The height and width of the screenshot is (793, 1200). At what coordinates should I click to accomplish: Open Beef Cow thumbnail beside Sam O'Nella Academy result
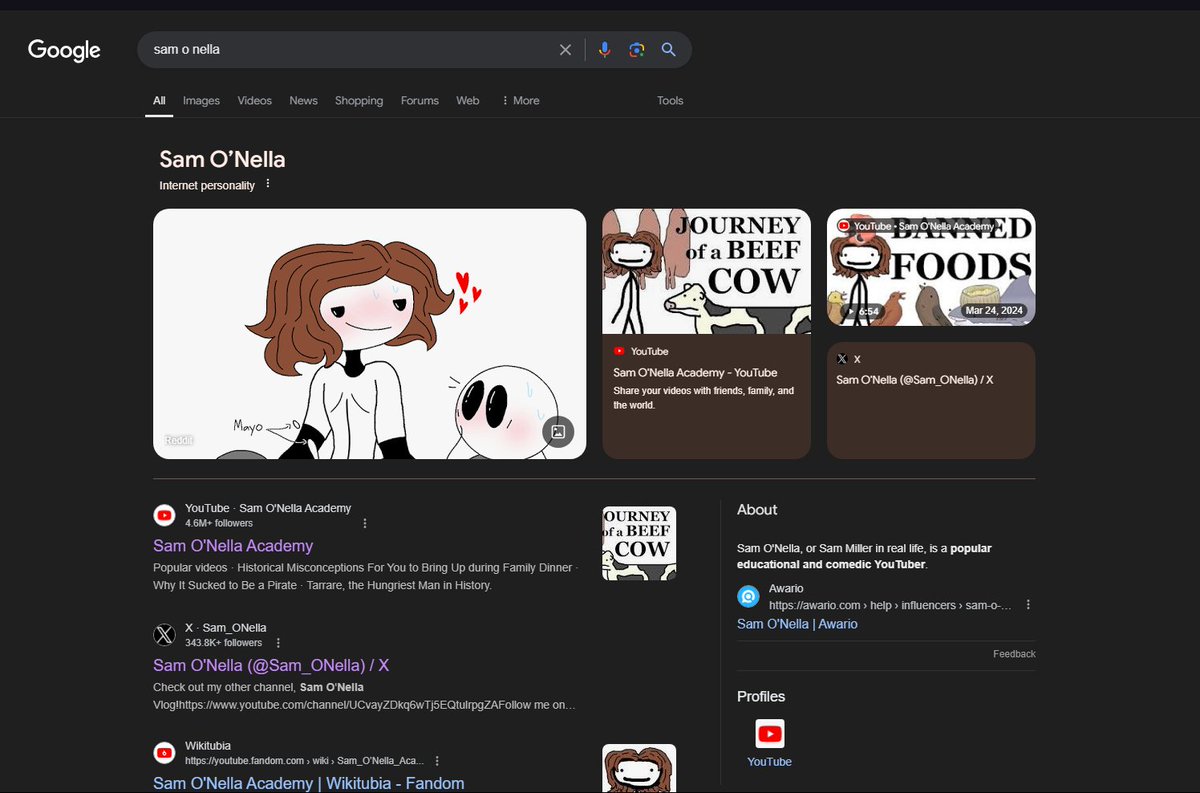pyautogui.click(x=639, y=543)
